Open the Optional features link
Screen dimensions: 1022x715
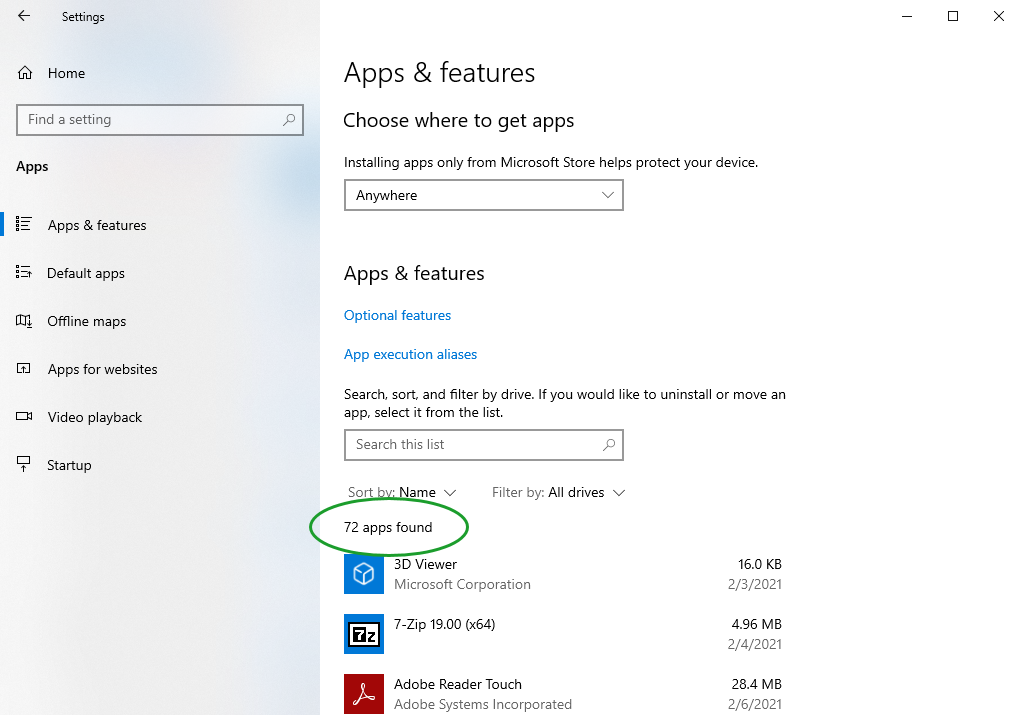[397, 315]
